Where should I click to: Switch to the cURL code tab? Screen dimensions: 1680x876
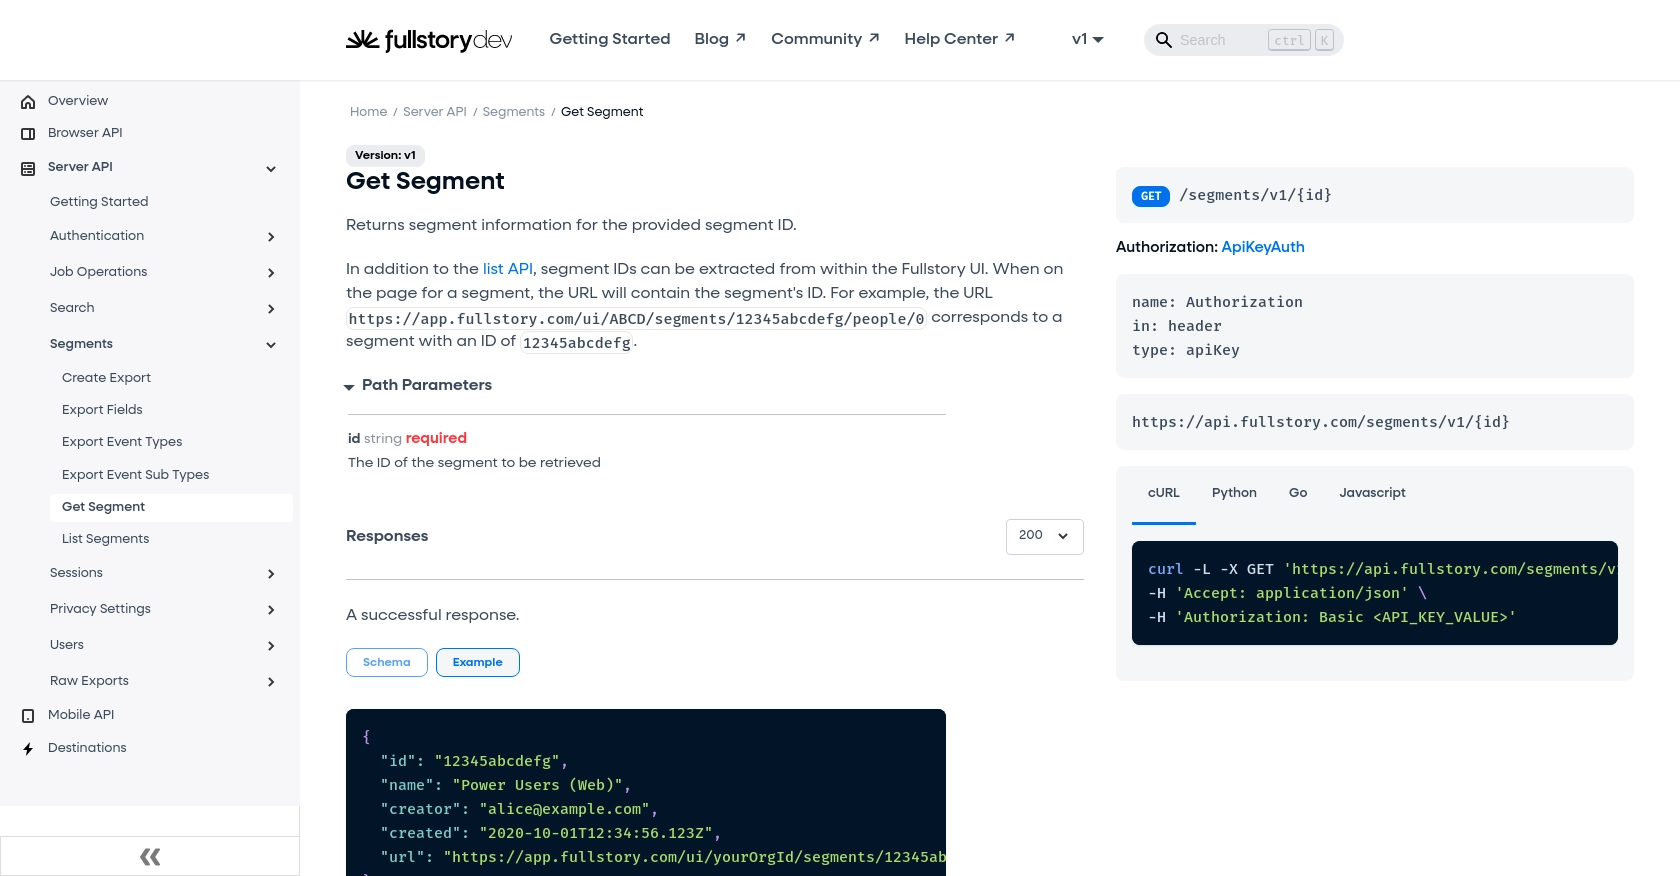[x=1164, y=493]
